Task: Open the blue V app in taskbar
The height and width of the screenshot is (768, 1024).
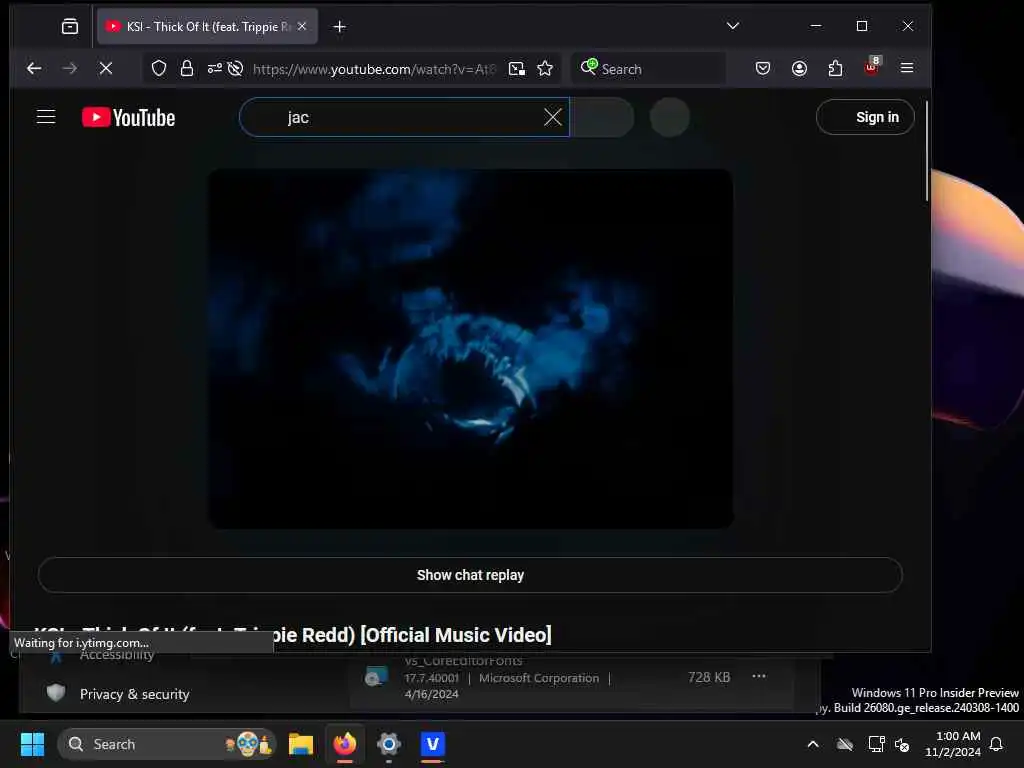Action: pos(432,744)
